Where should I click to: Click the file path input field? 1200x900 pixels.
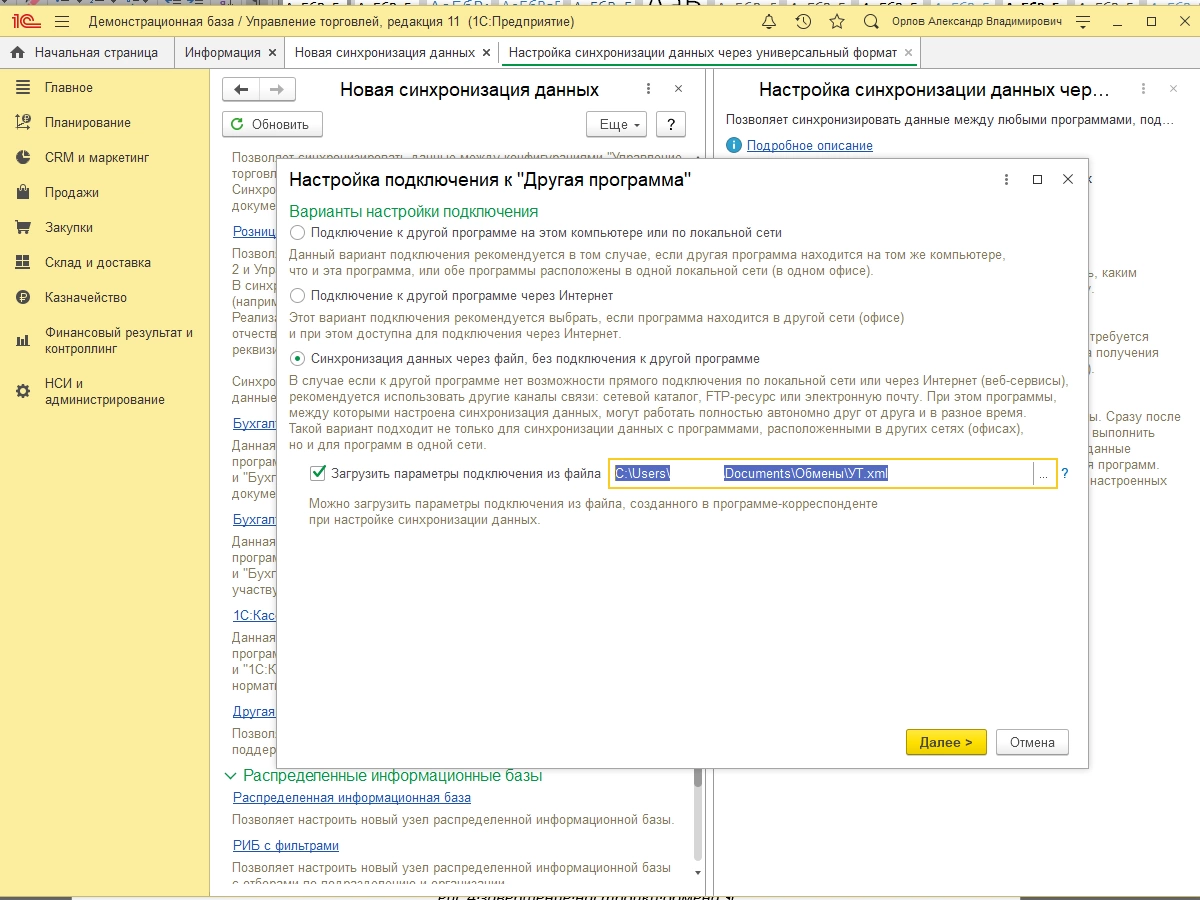[820, 474]
